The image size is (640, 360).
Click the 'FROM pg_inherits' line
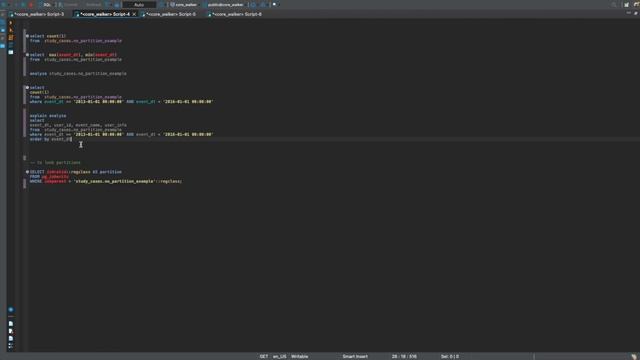(49, 177)
